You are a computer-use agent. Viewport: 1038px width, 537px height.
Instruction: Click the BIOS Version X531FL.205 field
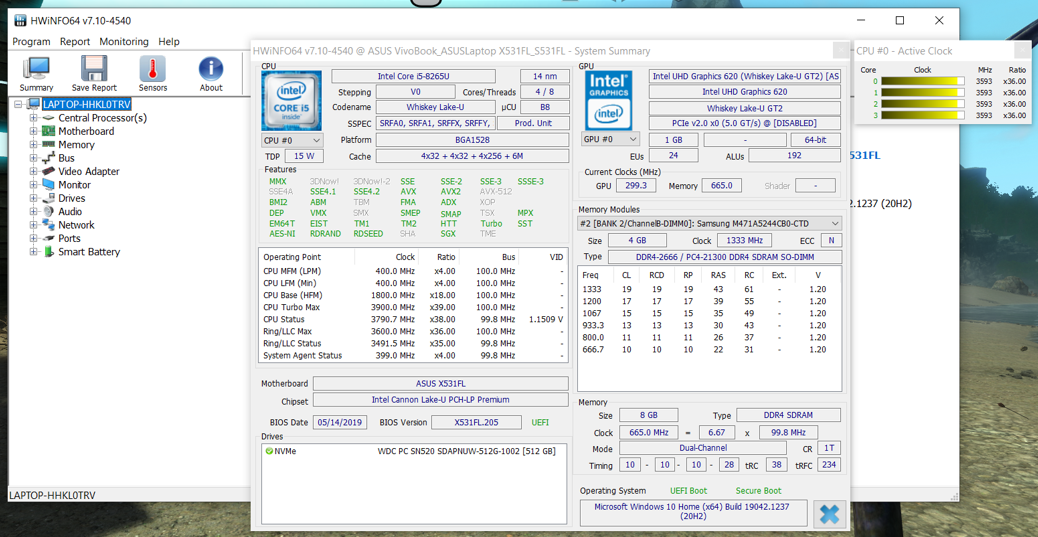click(x=477, y=422)
